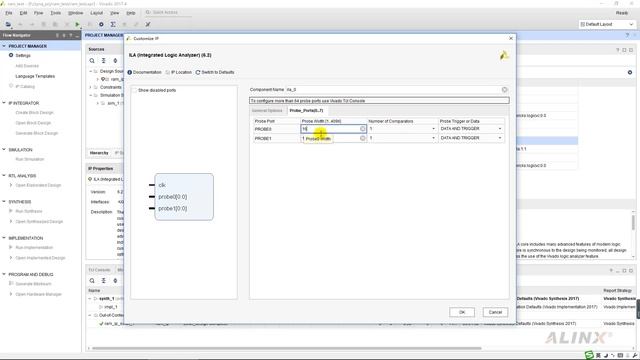Image resolution: width=640 pixels, height=360 pixels.
Task: Select the Probe_Ports(0..7) tab
Action: [x=306, y=111]
